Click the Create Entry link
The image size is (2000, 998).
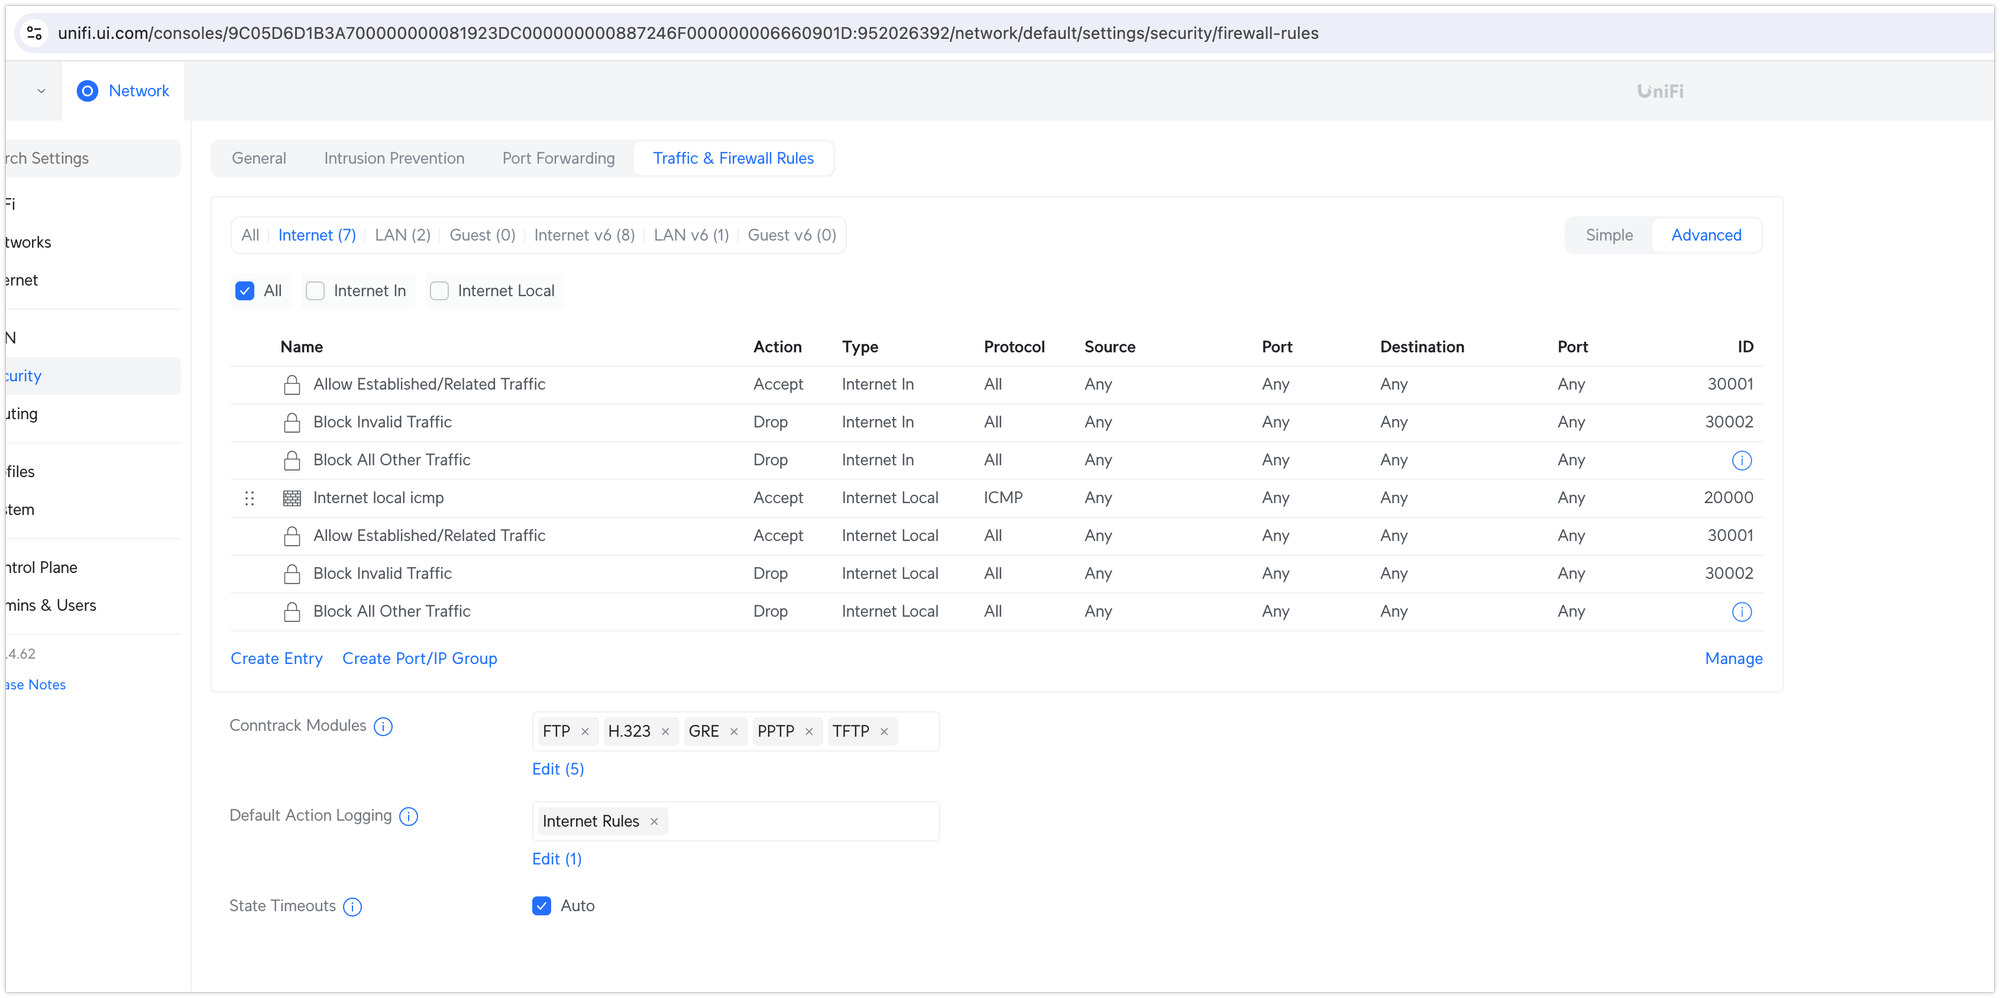pyautogui.click(x=277, y=658)
